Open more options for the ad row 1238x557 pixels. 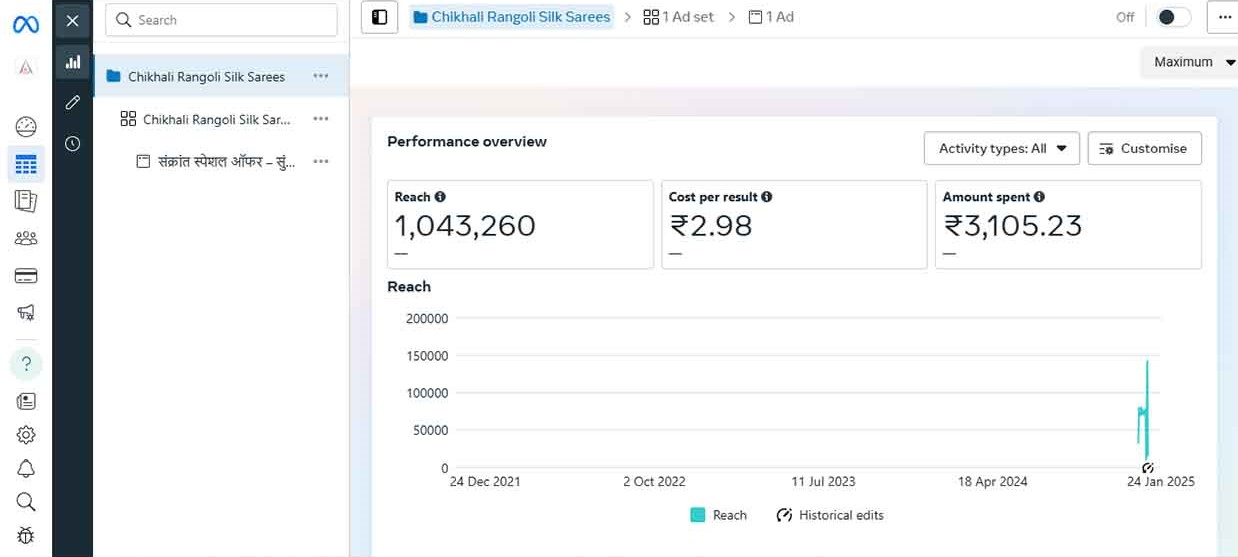[x=320, y=161]
